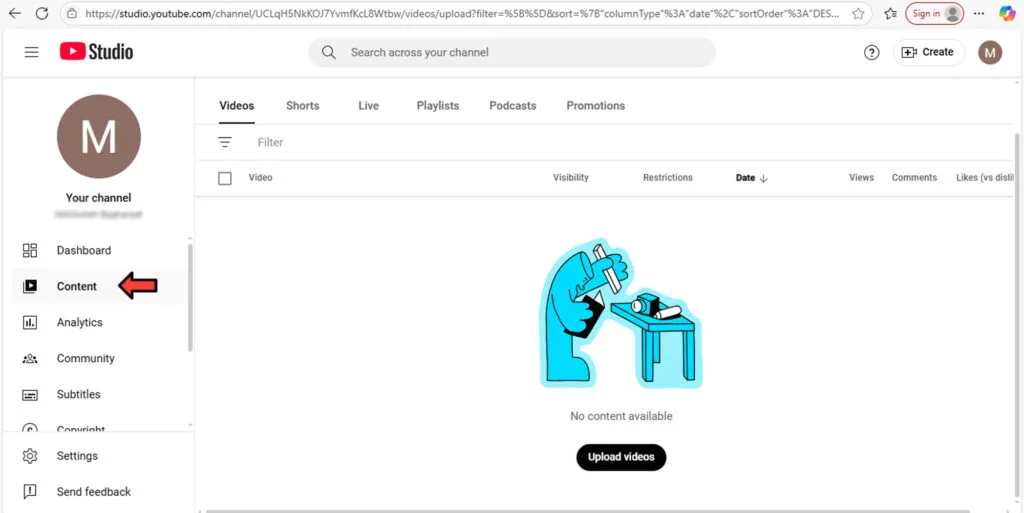This screenshot has height=513, width=1024.
Task: Open the Community section
Action: pos(85,358)
